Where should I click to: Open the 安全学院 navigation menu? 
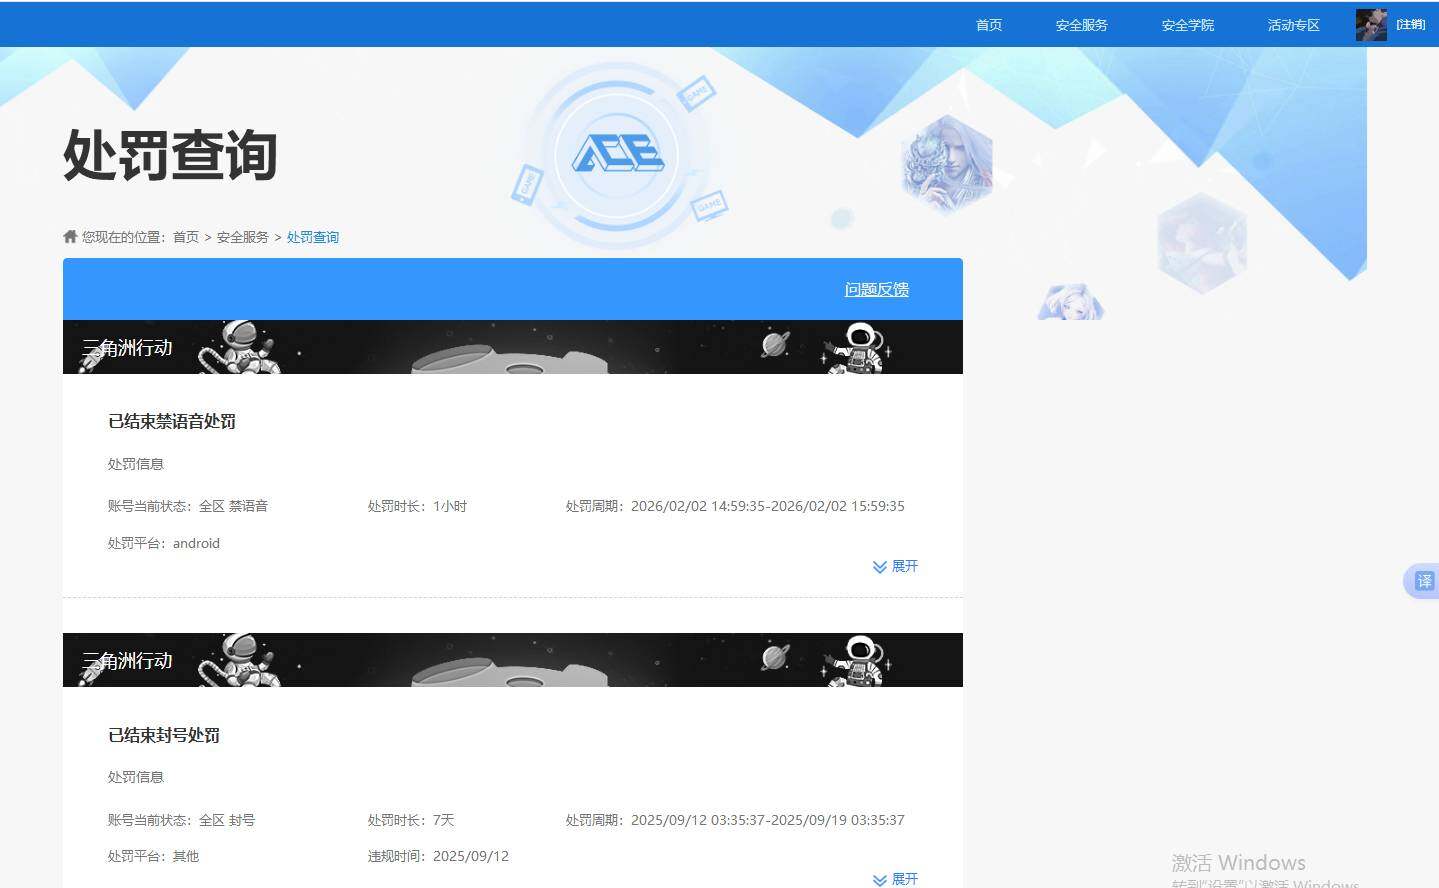coord(1187,25)
